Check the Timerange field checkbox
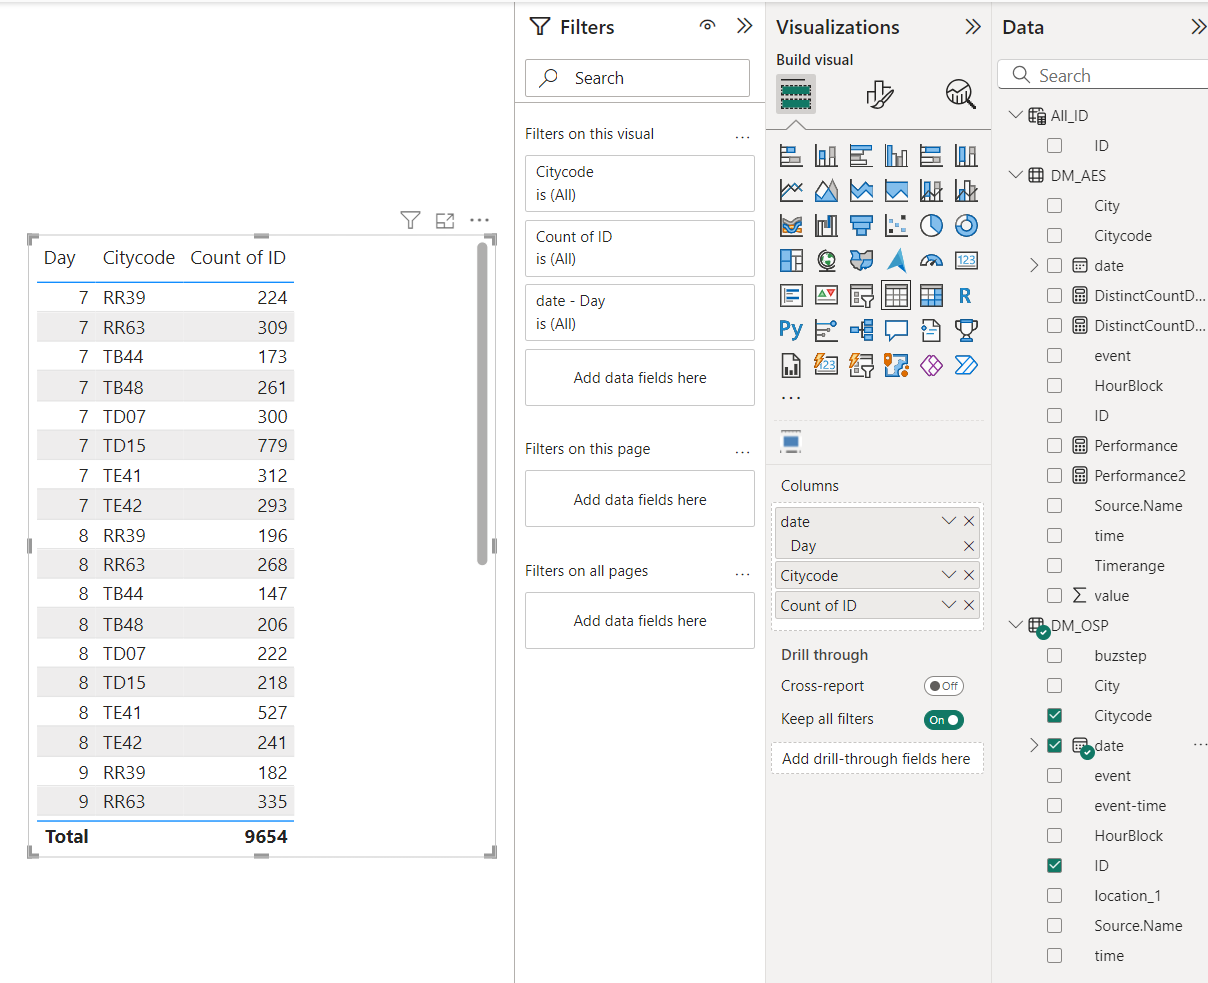Screen dimensions: 1208x983 [x=1054, y=565]
